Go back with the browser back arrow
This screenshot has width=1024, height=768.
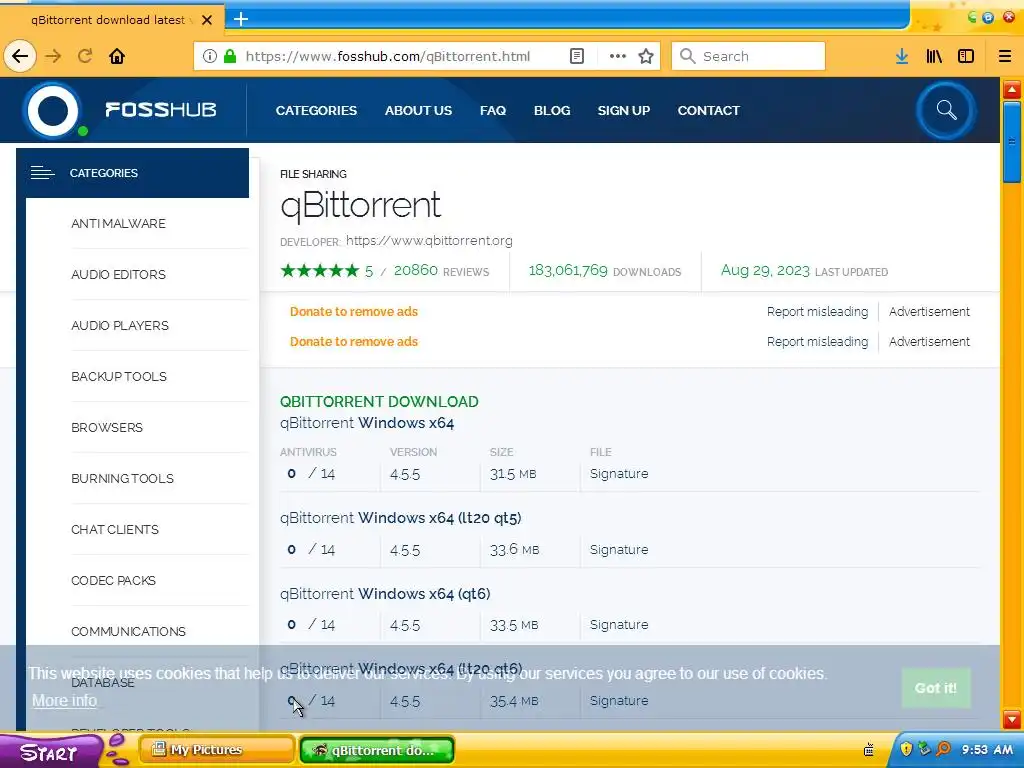[20, 56]
